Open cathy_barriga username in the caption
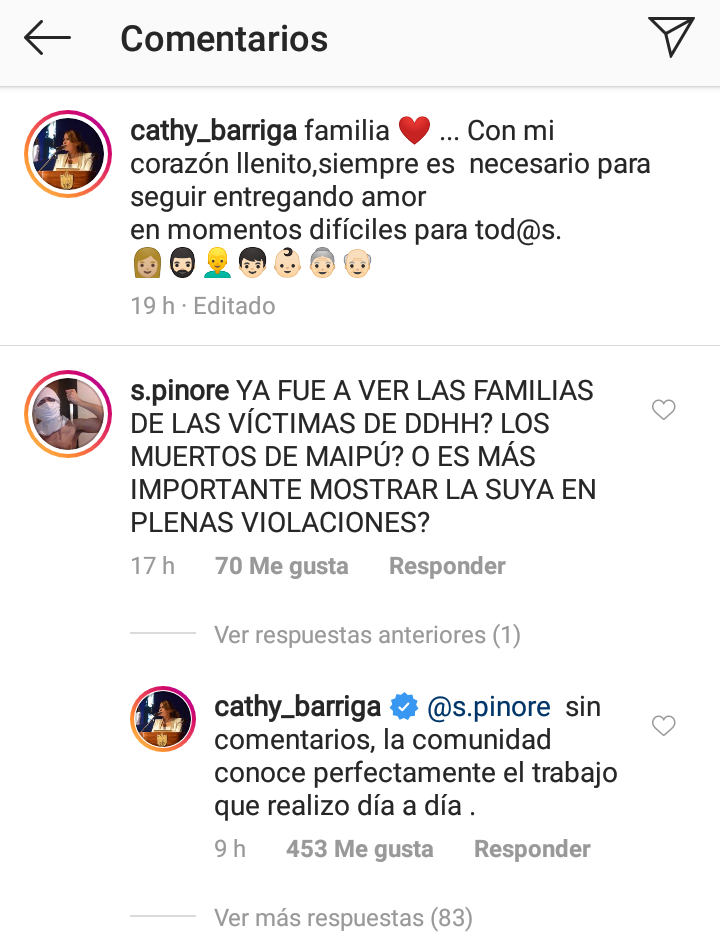This screenshot has width=720, height=941. pos(212,131)
